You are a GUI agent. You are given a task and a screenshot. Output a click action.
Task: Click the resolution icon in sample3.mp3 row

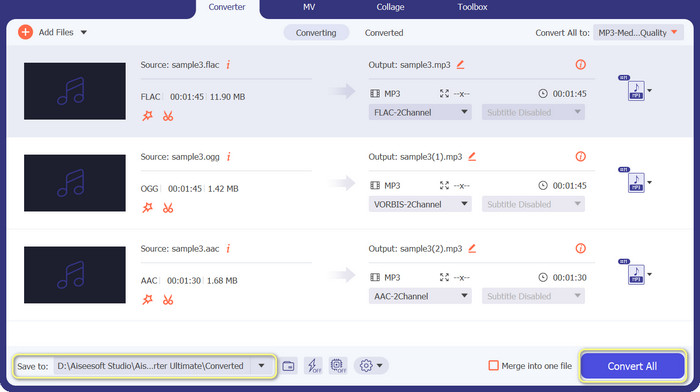pos(444,93)
